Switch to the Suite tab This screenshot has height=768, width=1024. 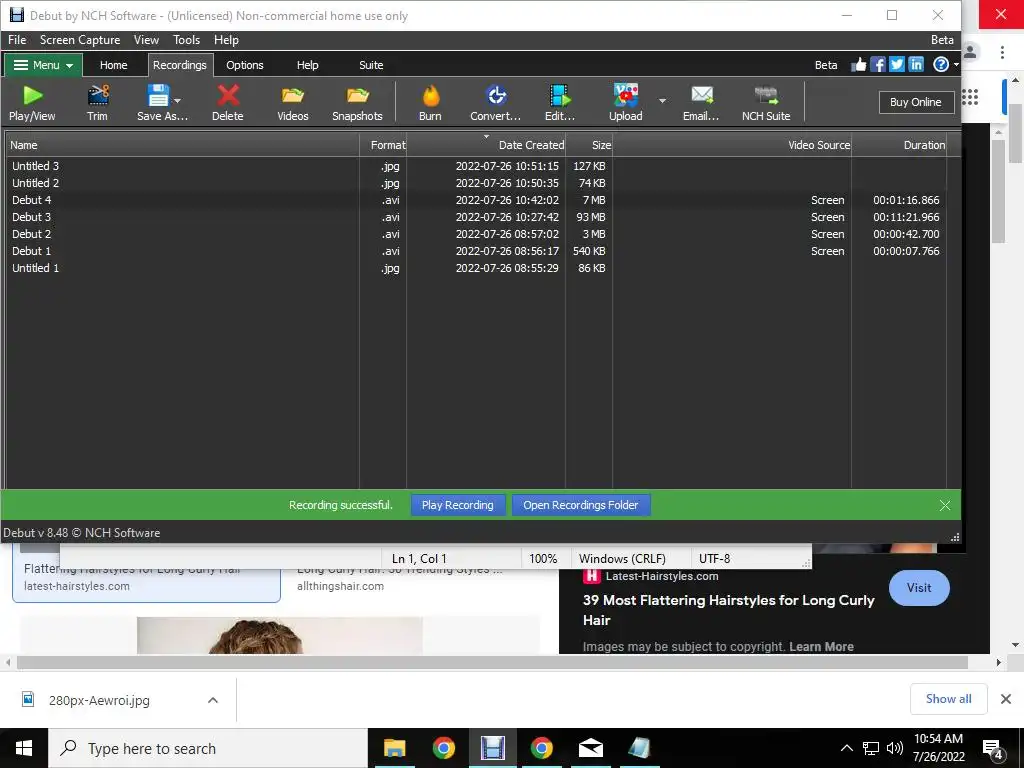[x=371, y=65]
